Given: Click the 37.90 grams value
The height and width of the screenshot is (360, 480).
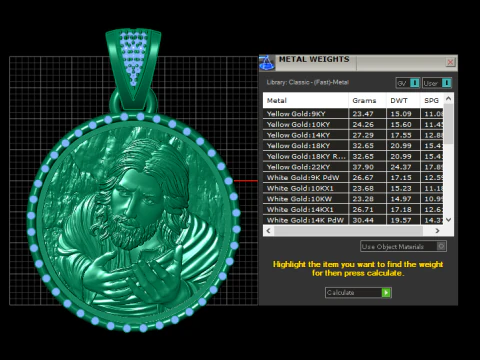Looking at the screenshot, I should [x=363, y=167].
